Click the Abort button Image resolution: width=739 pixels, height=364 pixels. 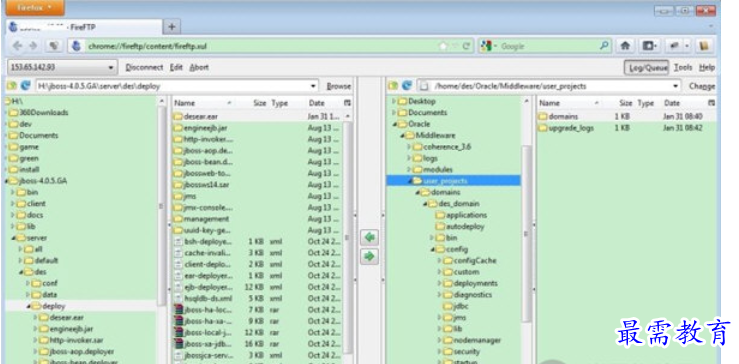tap(199, 67)
